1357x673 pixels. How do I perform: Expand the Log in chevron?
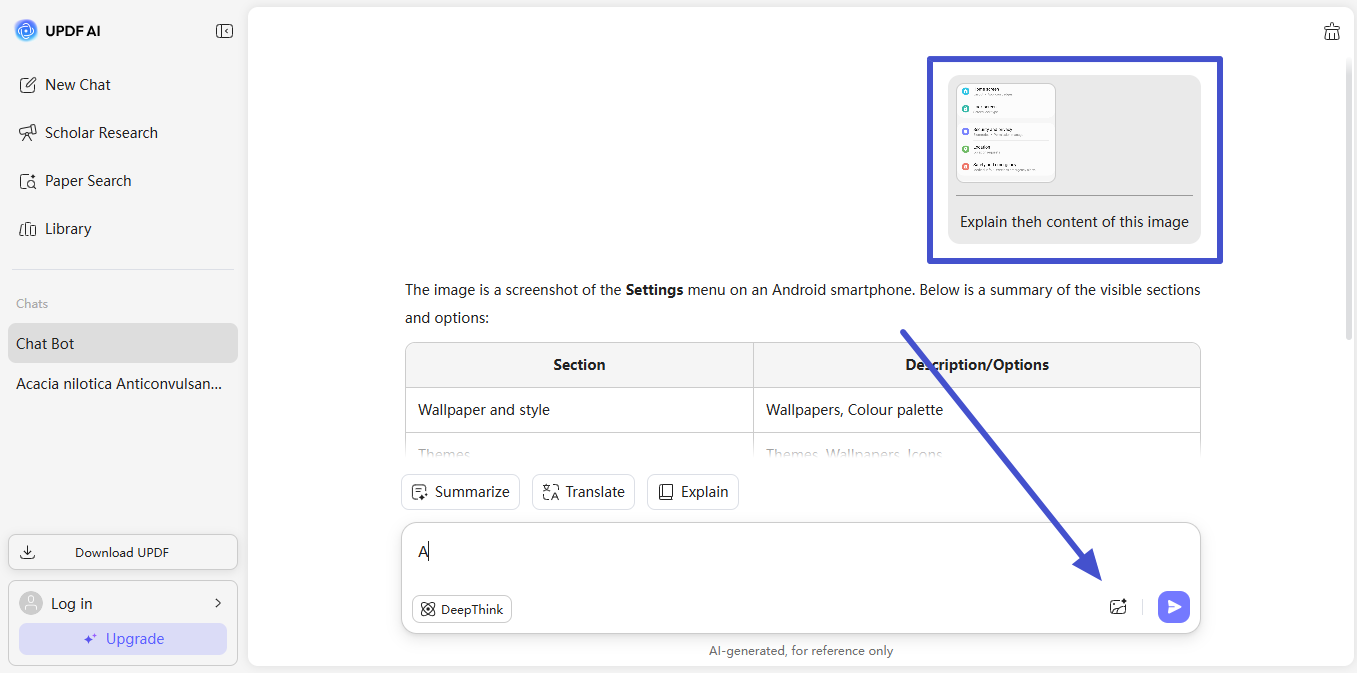point(218,603)
